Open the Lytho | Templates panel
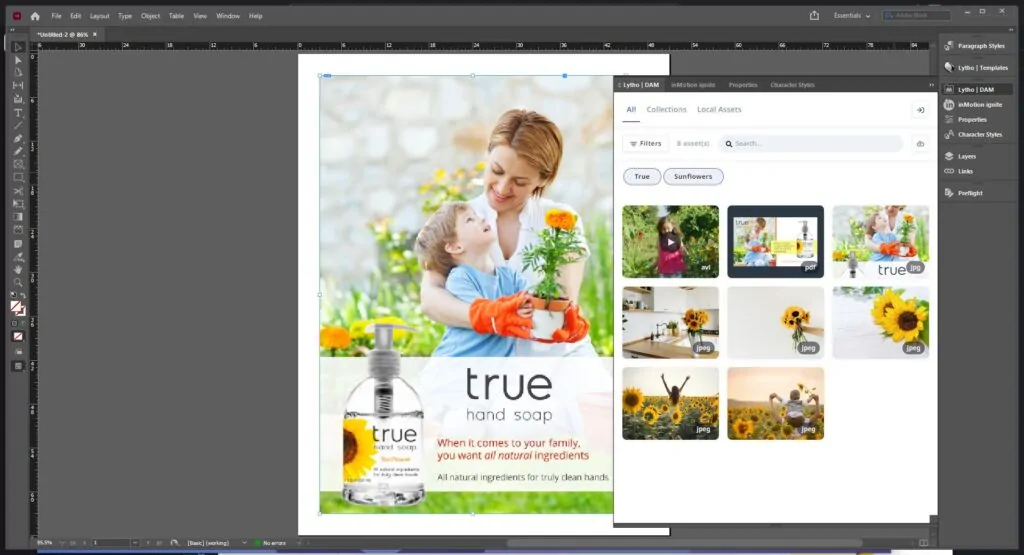Image resolution: width=1024 pixels, height=555 pixels. [977, 67]
